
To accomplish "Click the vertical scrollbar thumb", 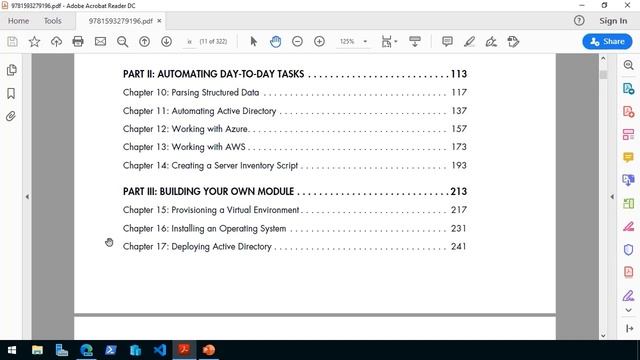I will click(603, 74).
